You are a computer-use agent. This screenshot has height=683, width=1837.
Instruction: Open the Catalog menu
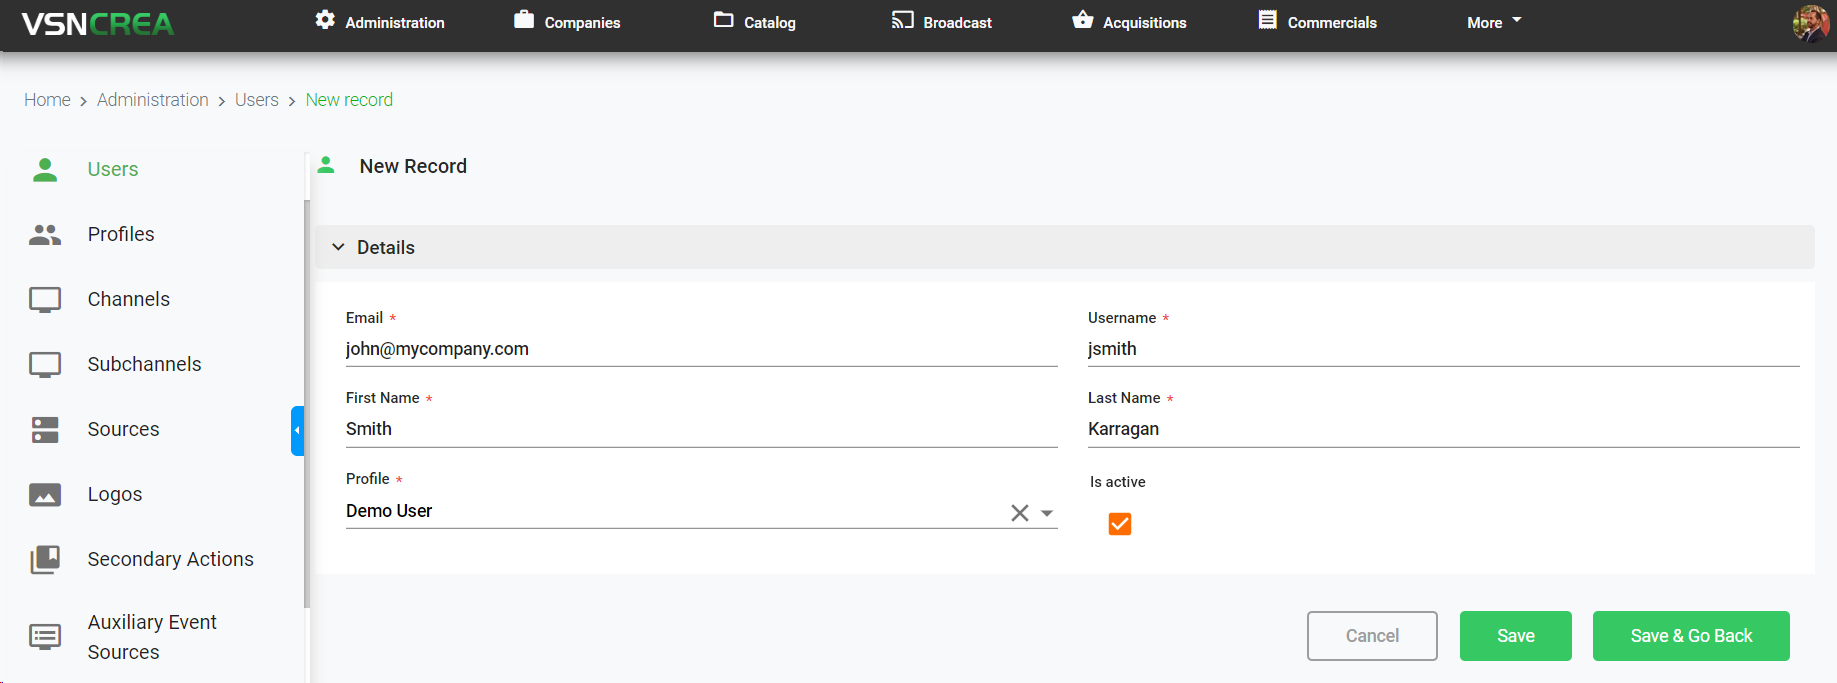[755, 22]
